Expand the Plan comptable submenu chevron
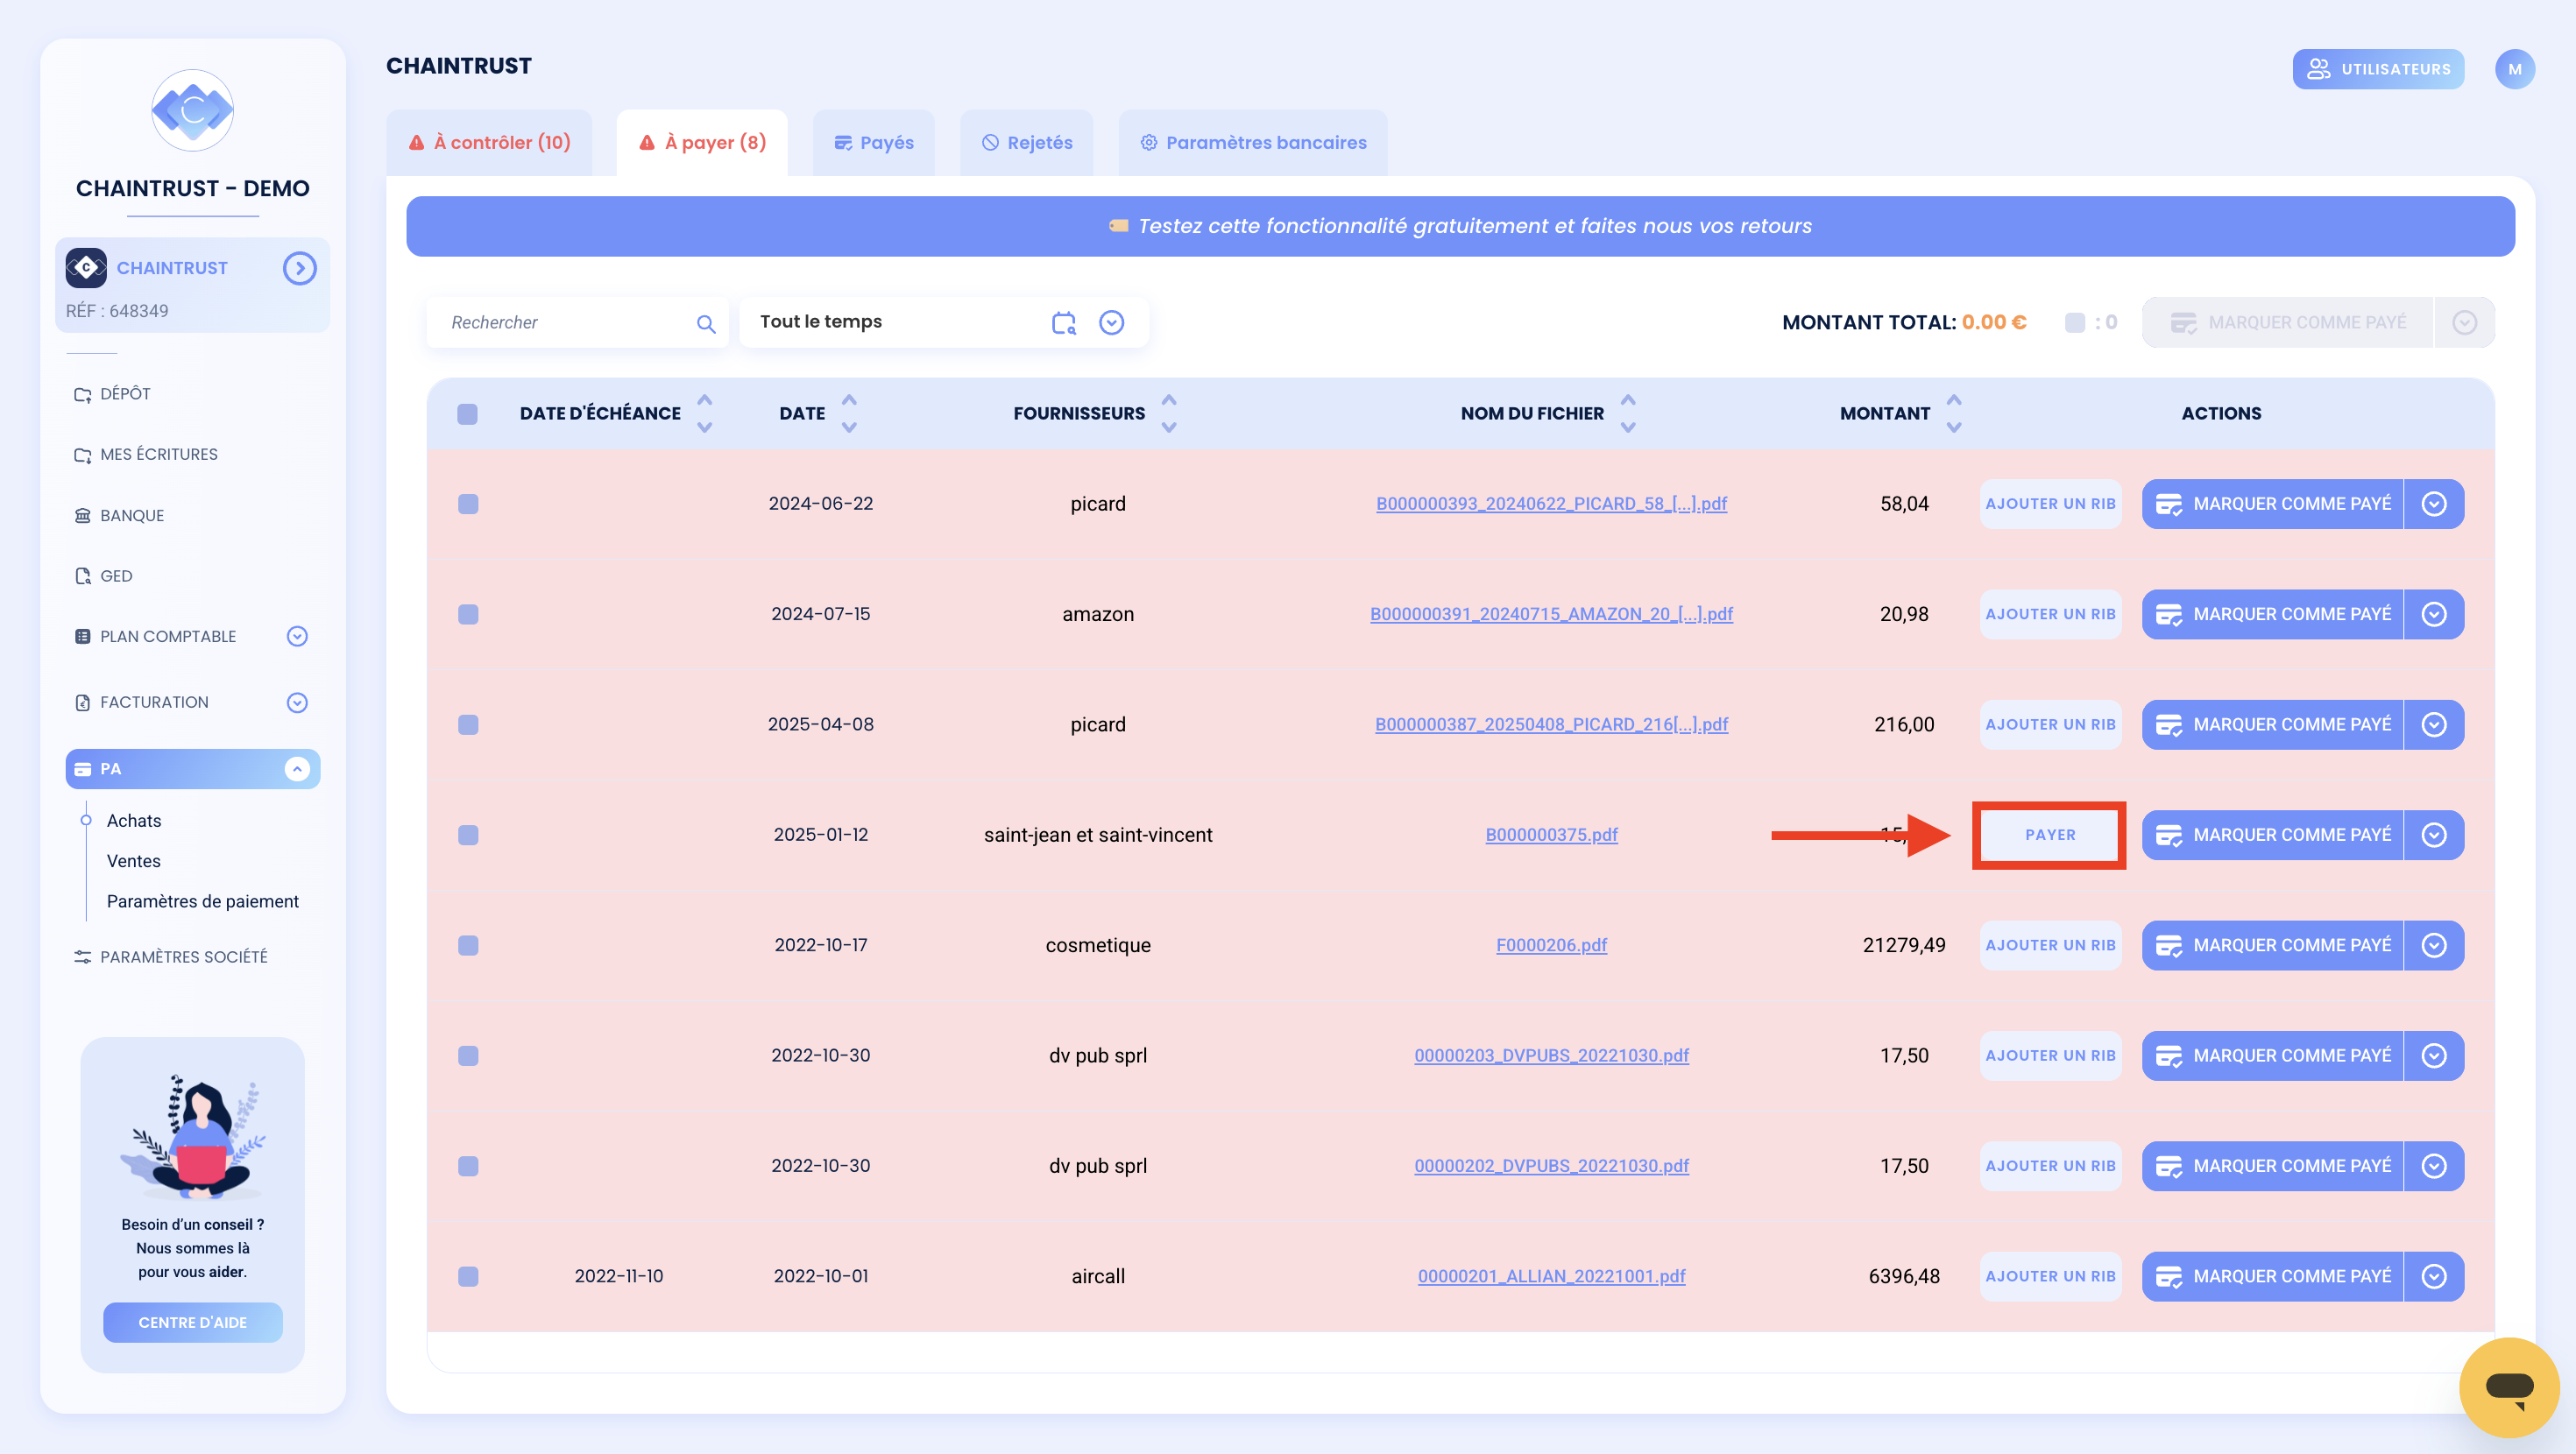 (297, 636)
